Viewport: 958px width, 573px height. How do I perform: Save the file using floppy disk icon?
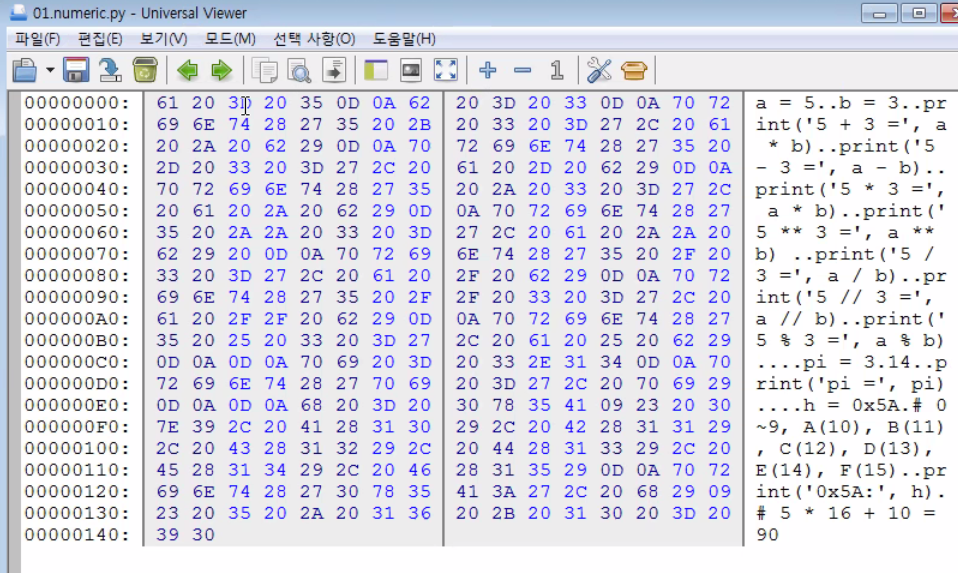pos(76,70)
